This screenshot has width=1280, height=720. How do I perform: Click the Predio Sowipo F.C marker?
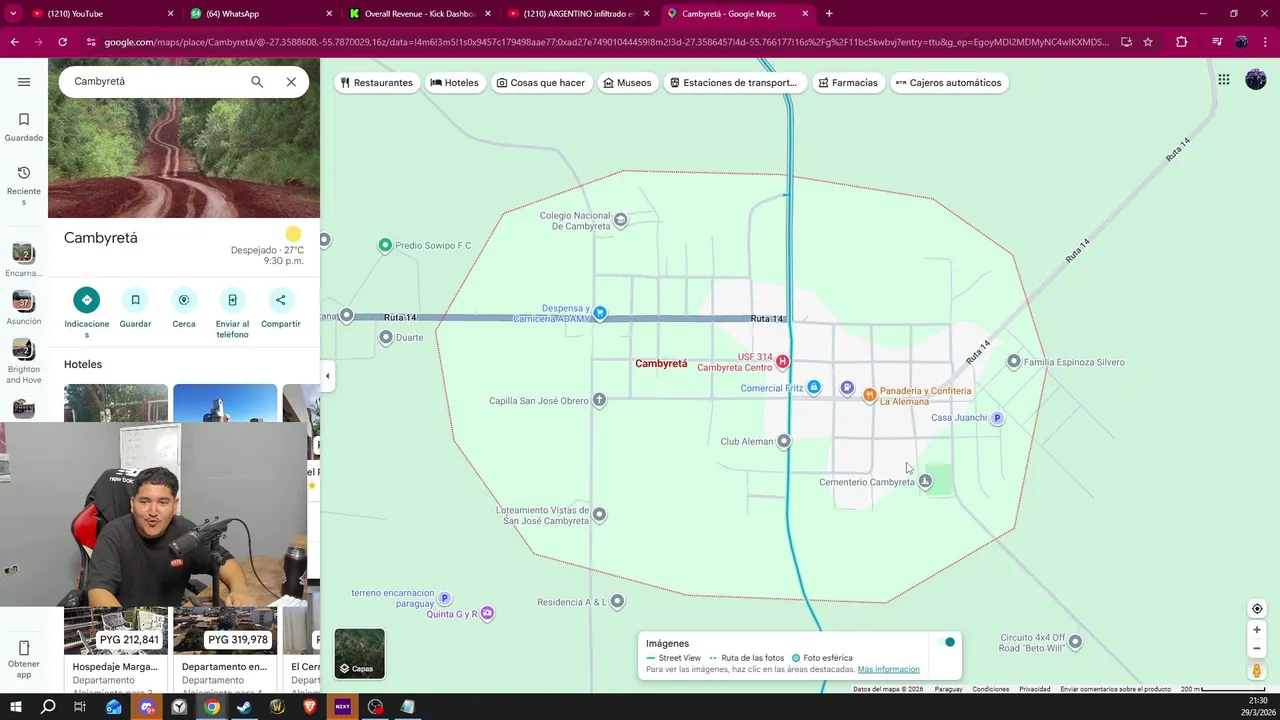[x=385, y=245]
